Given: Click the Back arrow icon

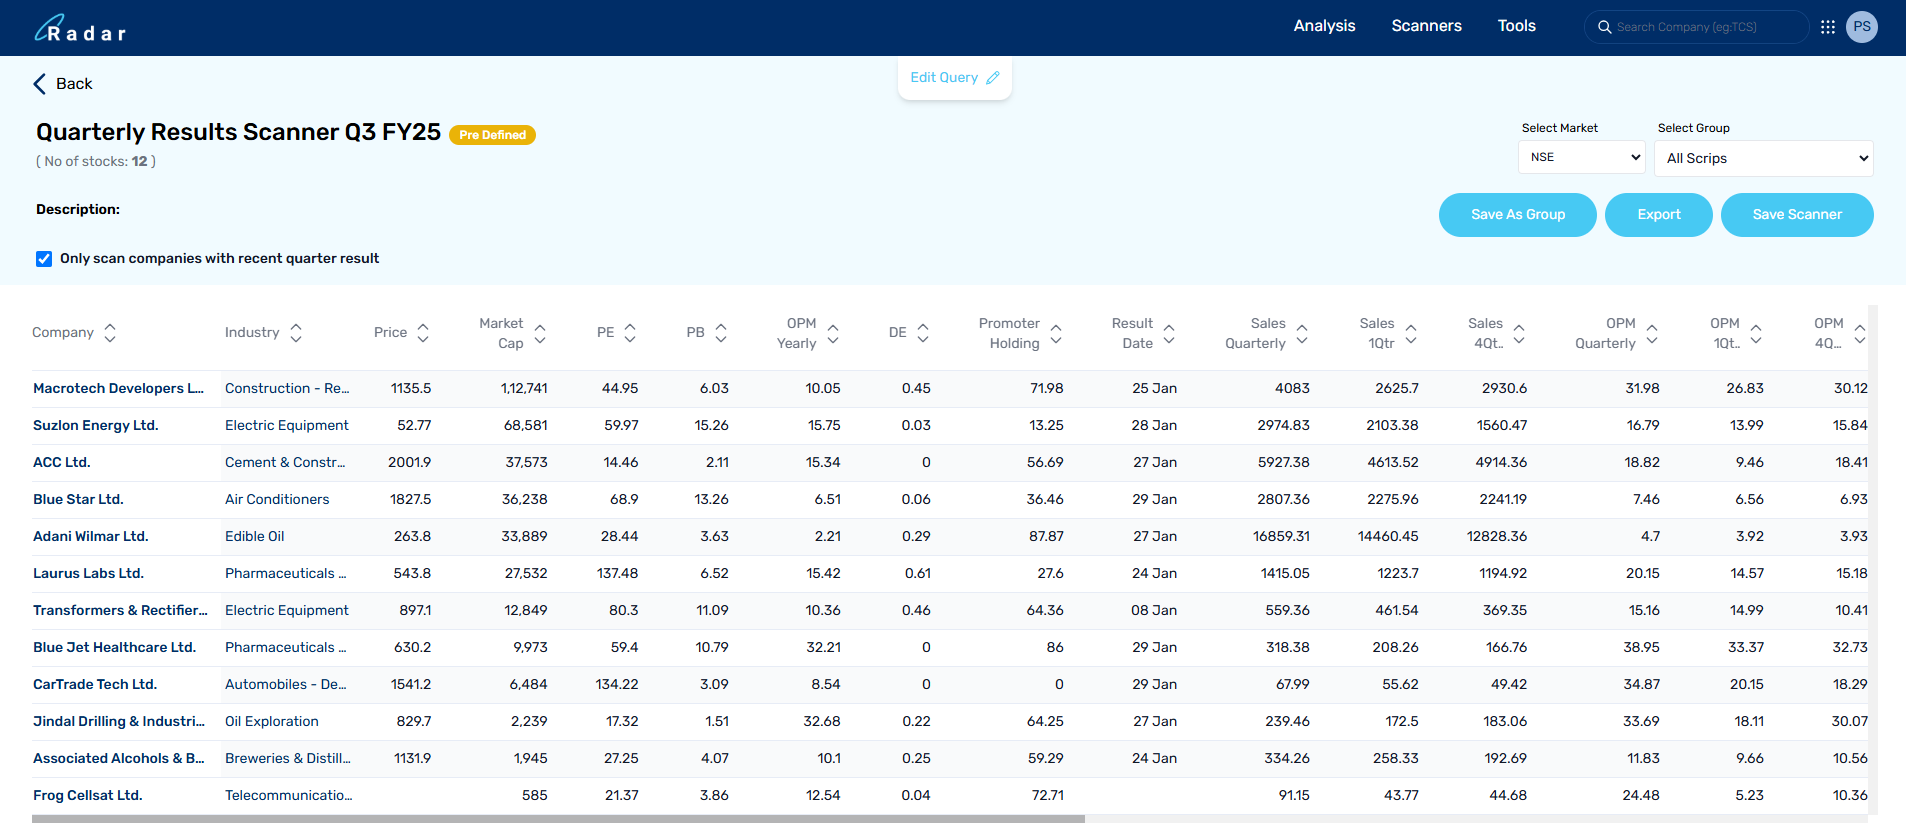Looking at the screenshot, I should point(40,84).
